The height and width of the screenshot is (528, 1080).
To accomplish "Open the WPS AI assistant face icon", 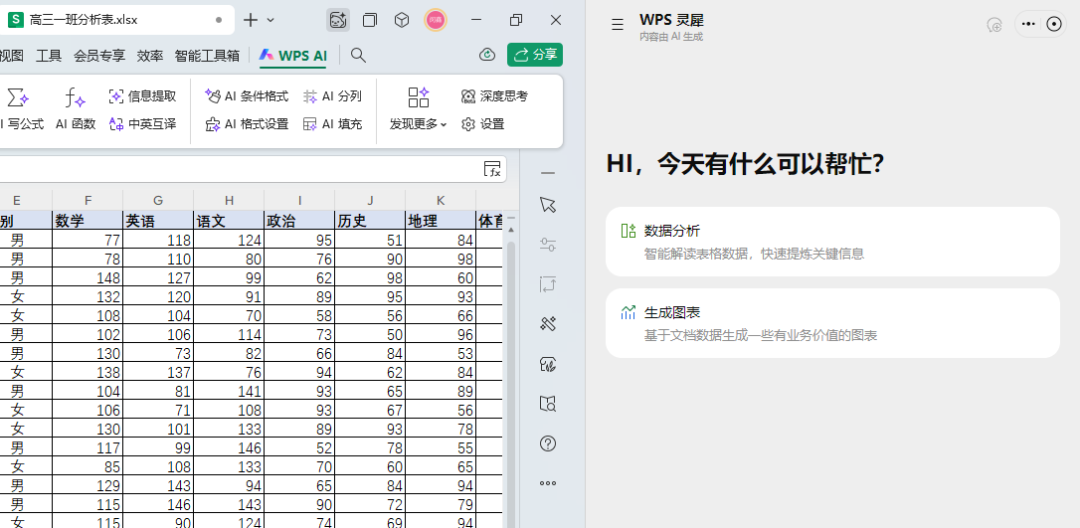I will (x=338, y=20).
